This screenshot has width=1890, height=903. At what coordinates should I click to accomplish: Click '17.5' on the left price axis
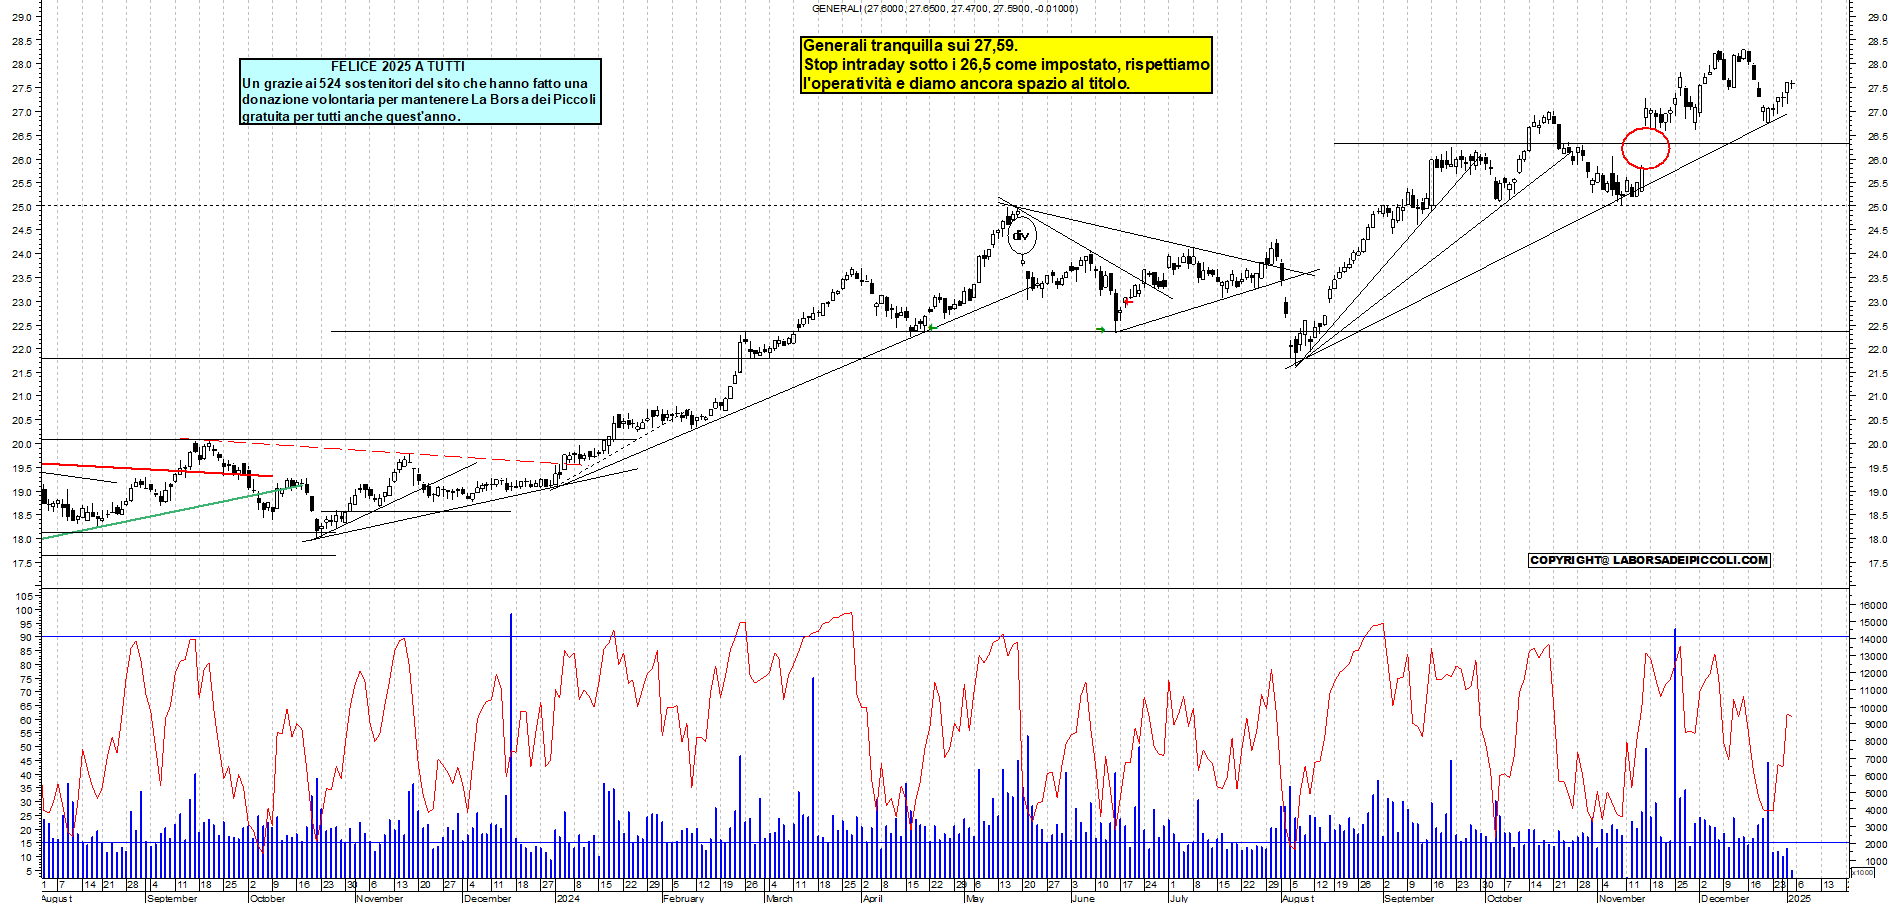21,564
